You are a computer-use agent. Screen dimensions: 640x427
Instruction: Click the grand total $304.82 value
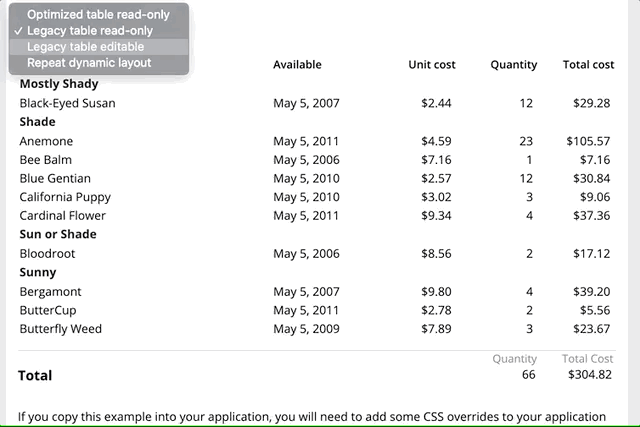coord(590,374)
